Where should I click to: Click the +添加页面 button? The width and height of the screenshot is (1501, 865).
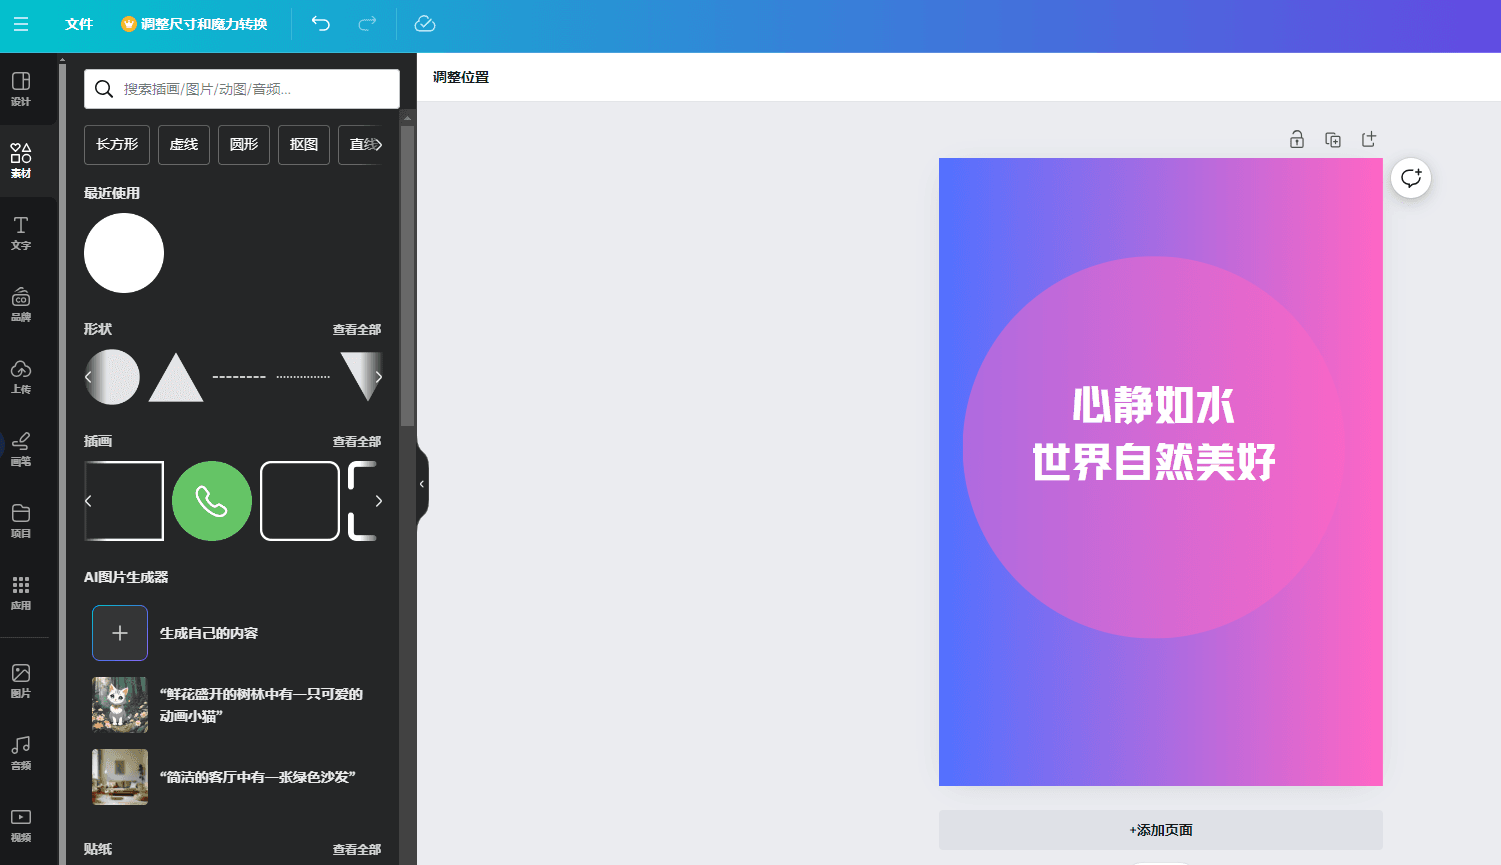click(x=1160, y=830)
